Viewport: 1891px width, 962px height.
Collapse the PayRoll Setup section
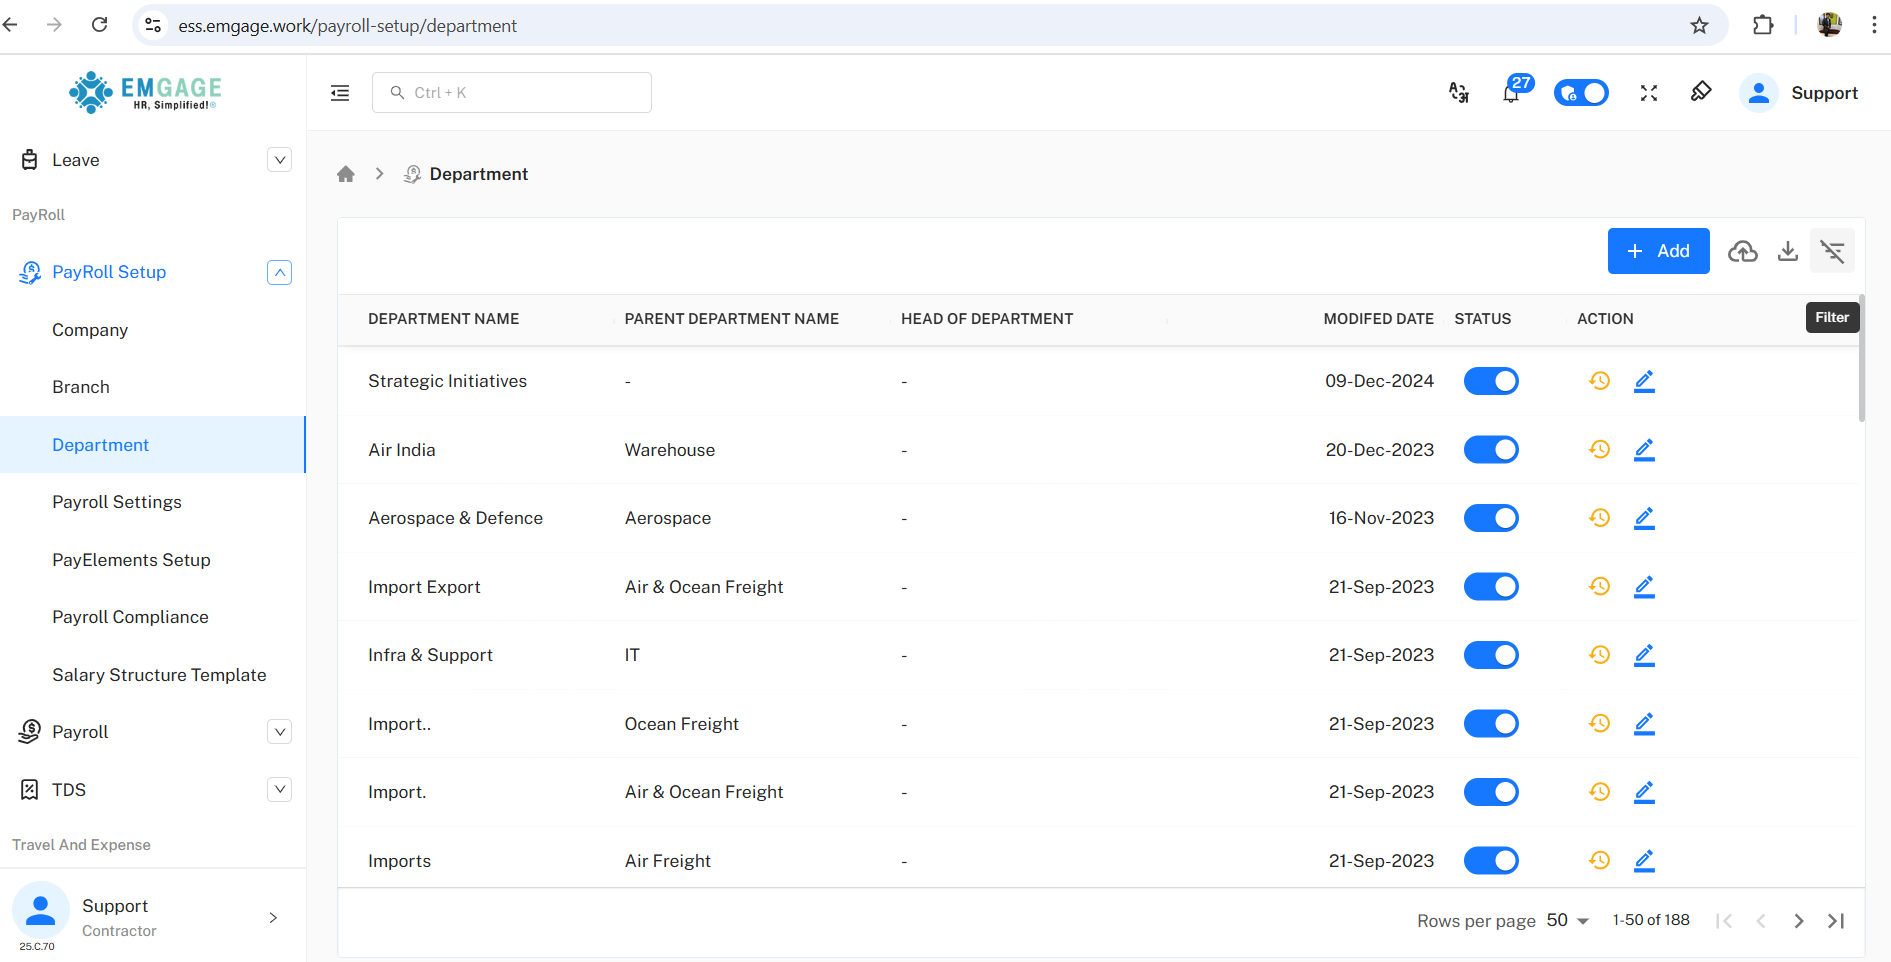(x=280, y=272)
